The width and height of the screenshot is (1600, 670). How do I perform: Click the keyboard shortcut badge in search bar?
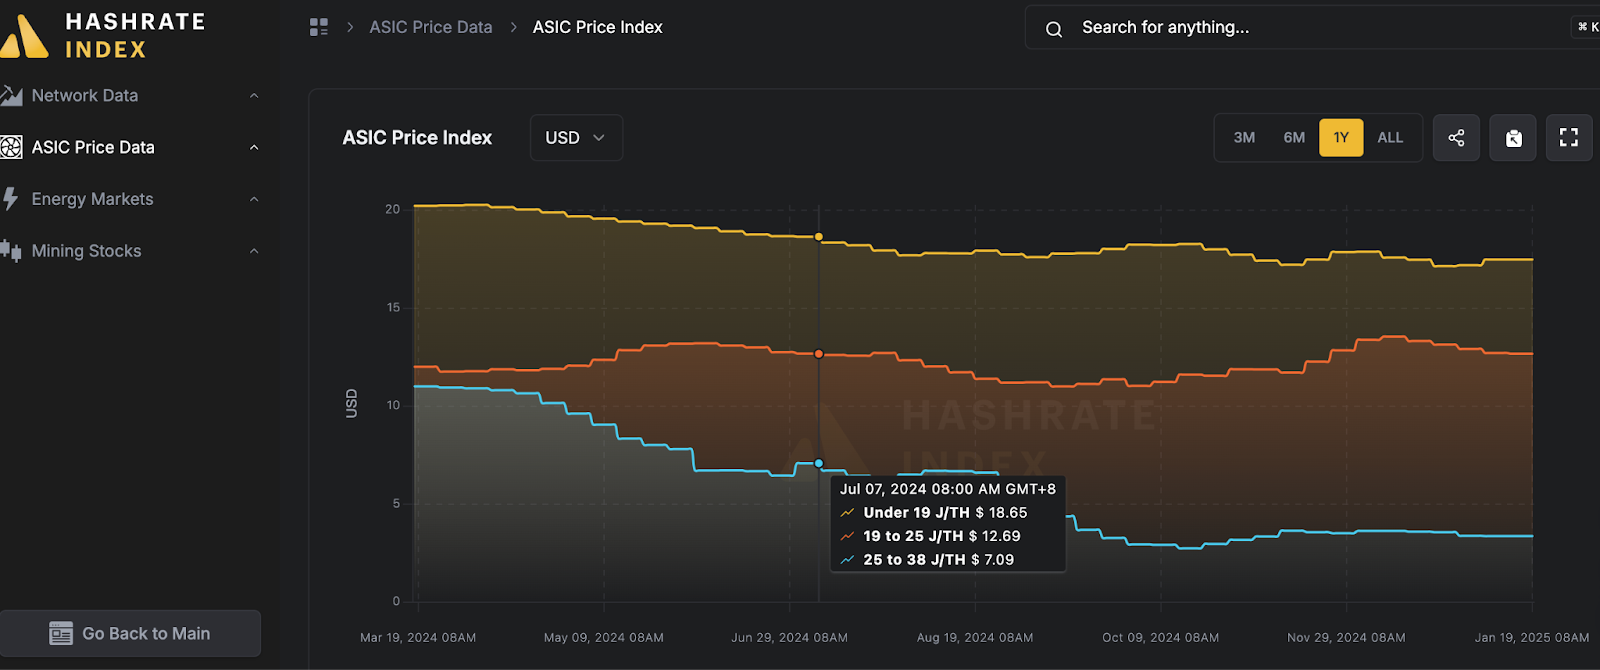(x=1587, y=27)
